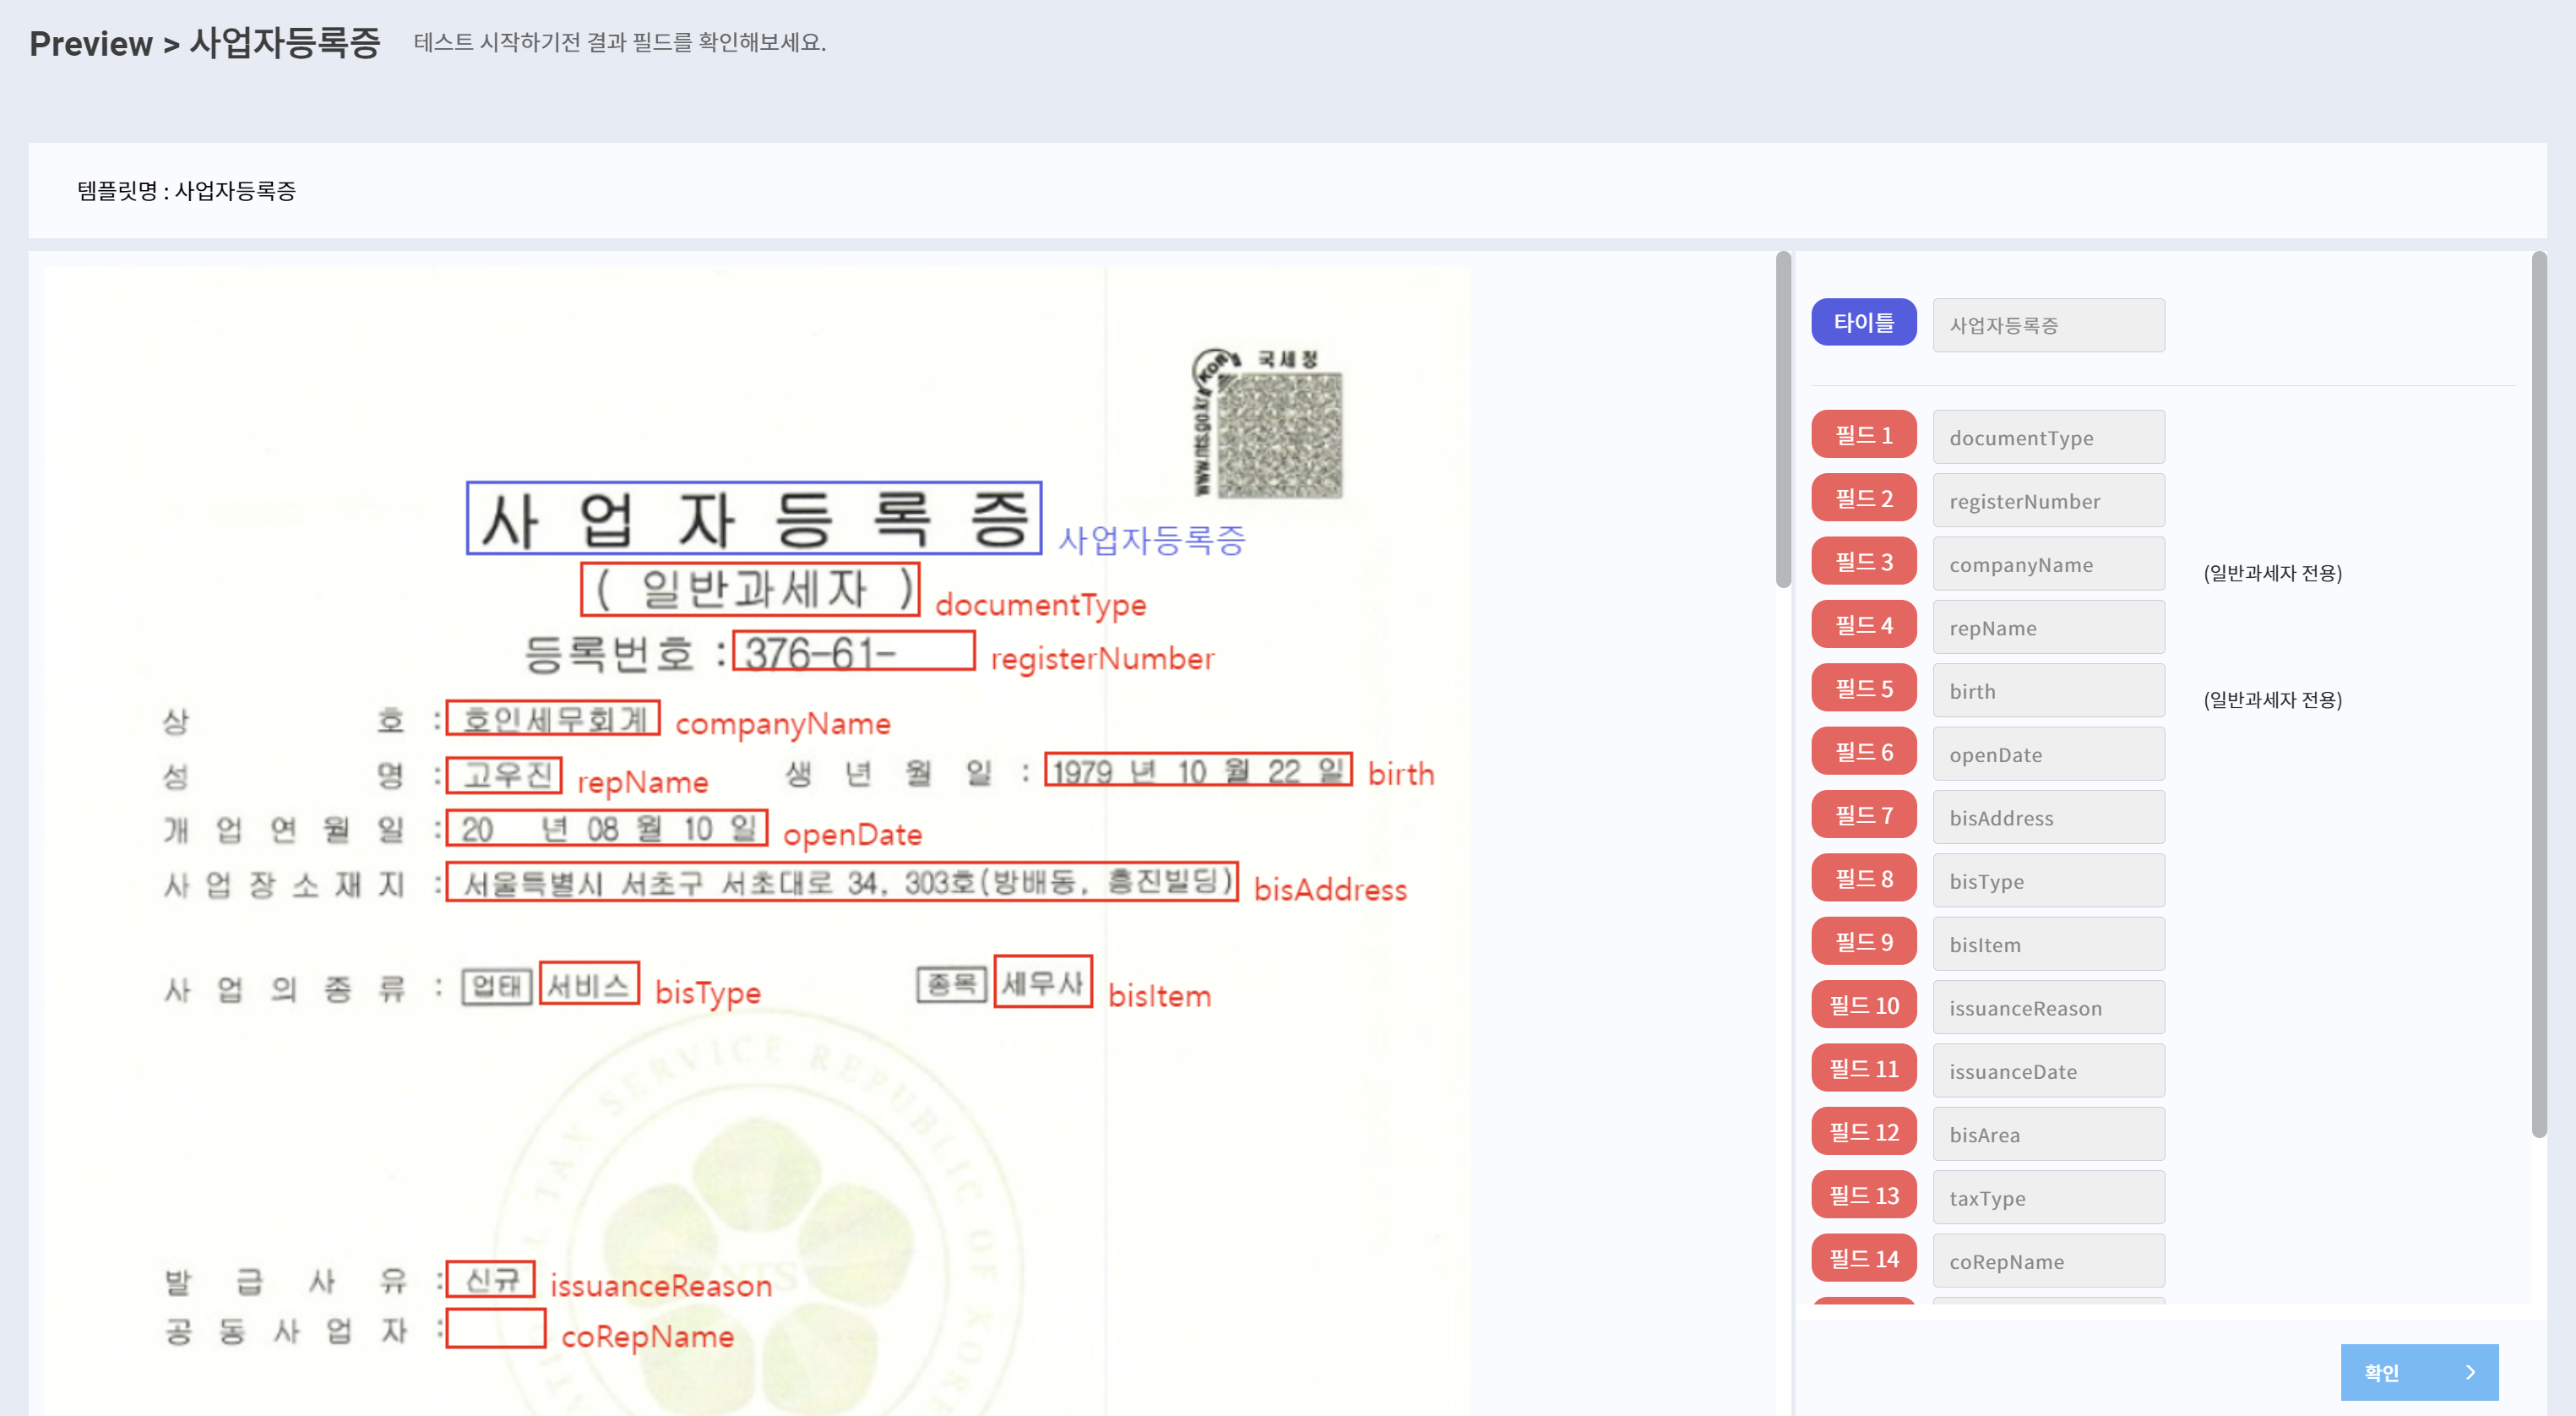Viewport: 2576px width, 1416px height.
Task: Click the repName input field
Action: tap(2048, 627)
